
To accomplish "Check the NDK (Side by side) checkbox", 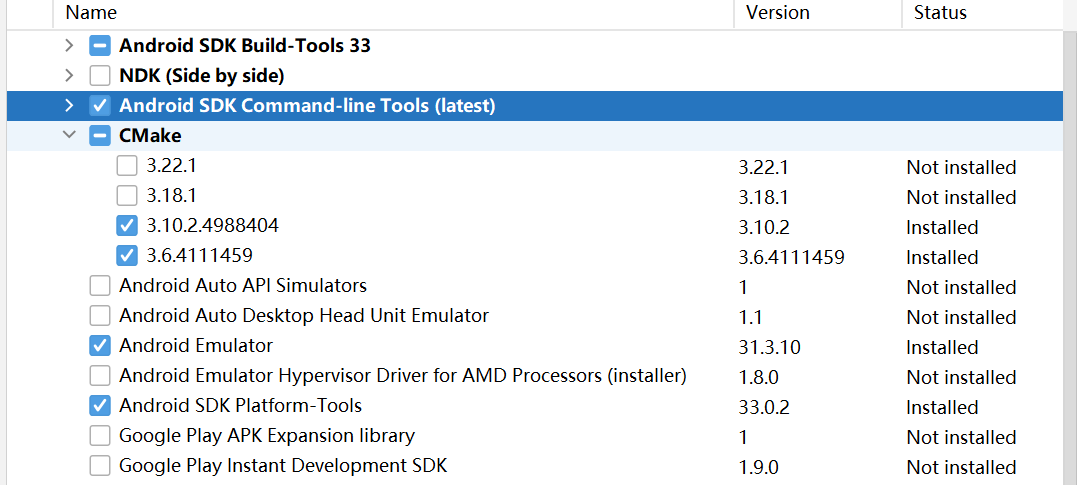I will click(x=100, y=76).
